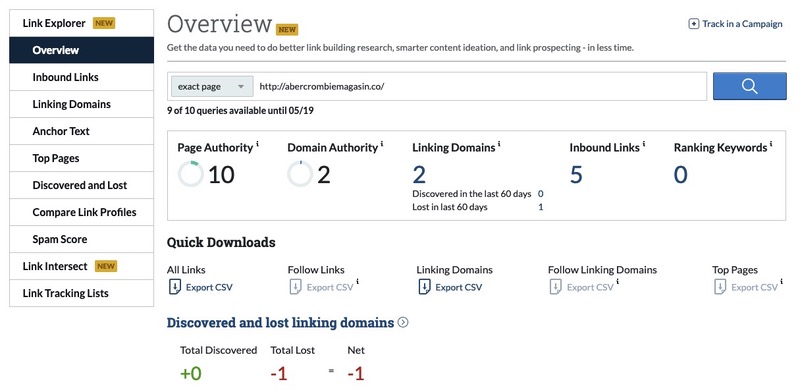Select the Link Explorer sidebar heading
Viewport: 800px width, 390px height.
[x=82, y=23]
